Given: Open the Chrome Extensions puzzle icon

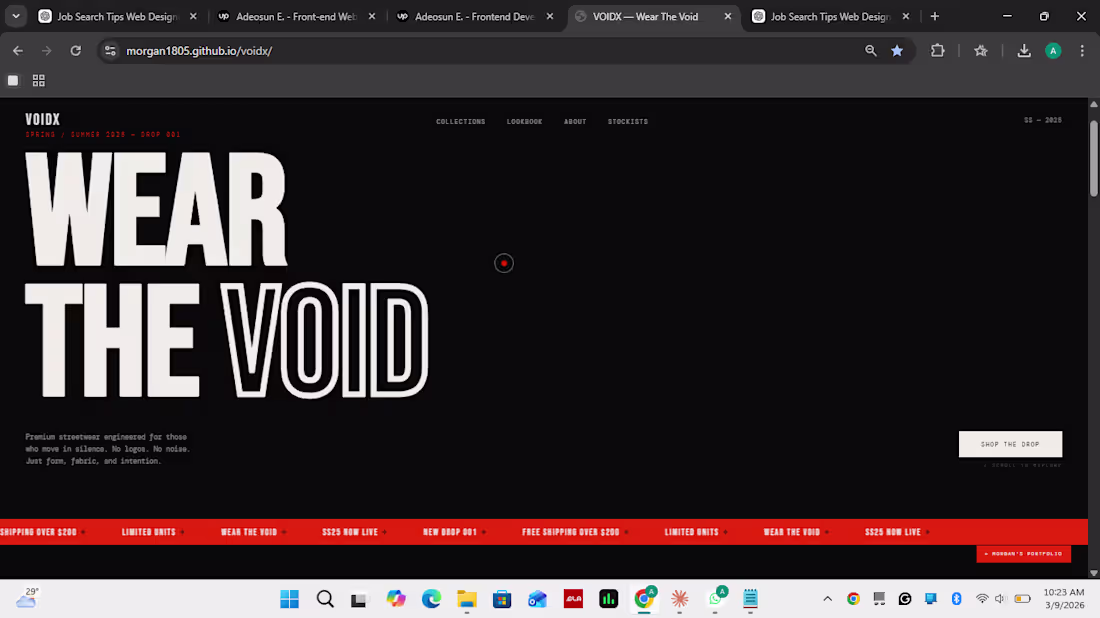Looking at the screenshot, I should [x=937, y=50].
